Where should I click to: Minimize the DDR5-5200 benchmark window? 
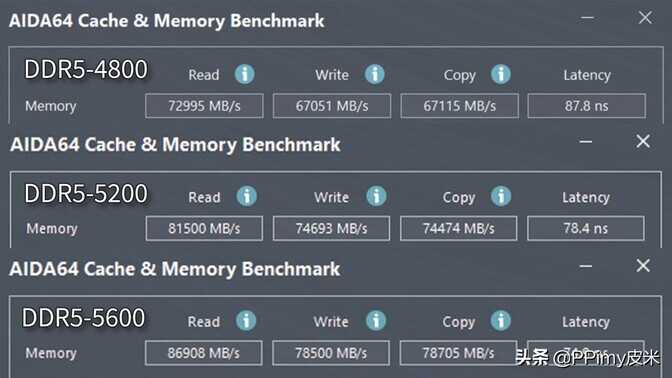pyautogui.click(x=586, y=141)
